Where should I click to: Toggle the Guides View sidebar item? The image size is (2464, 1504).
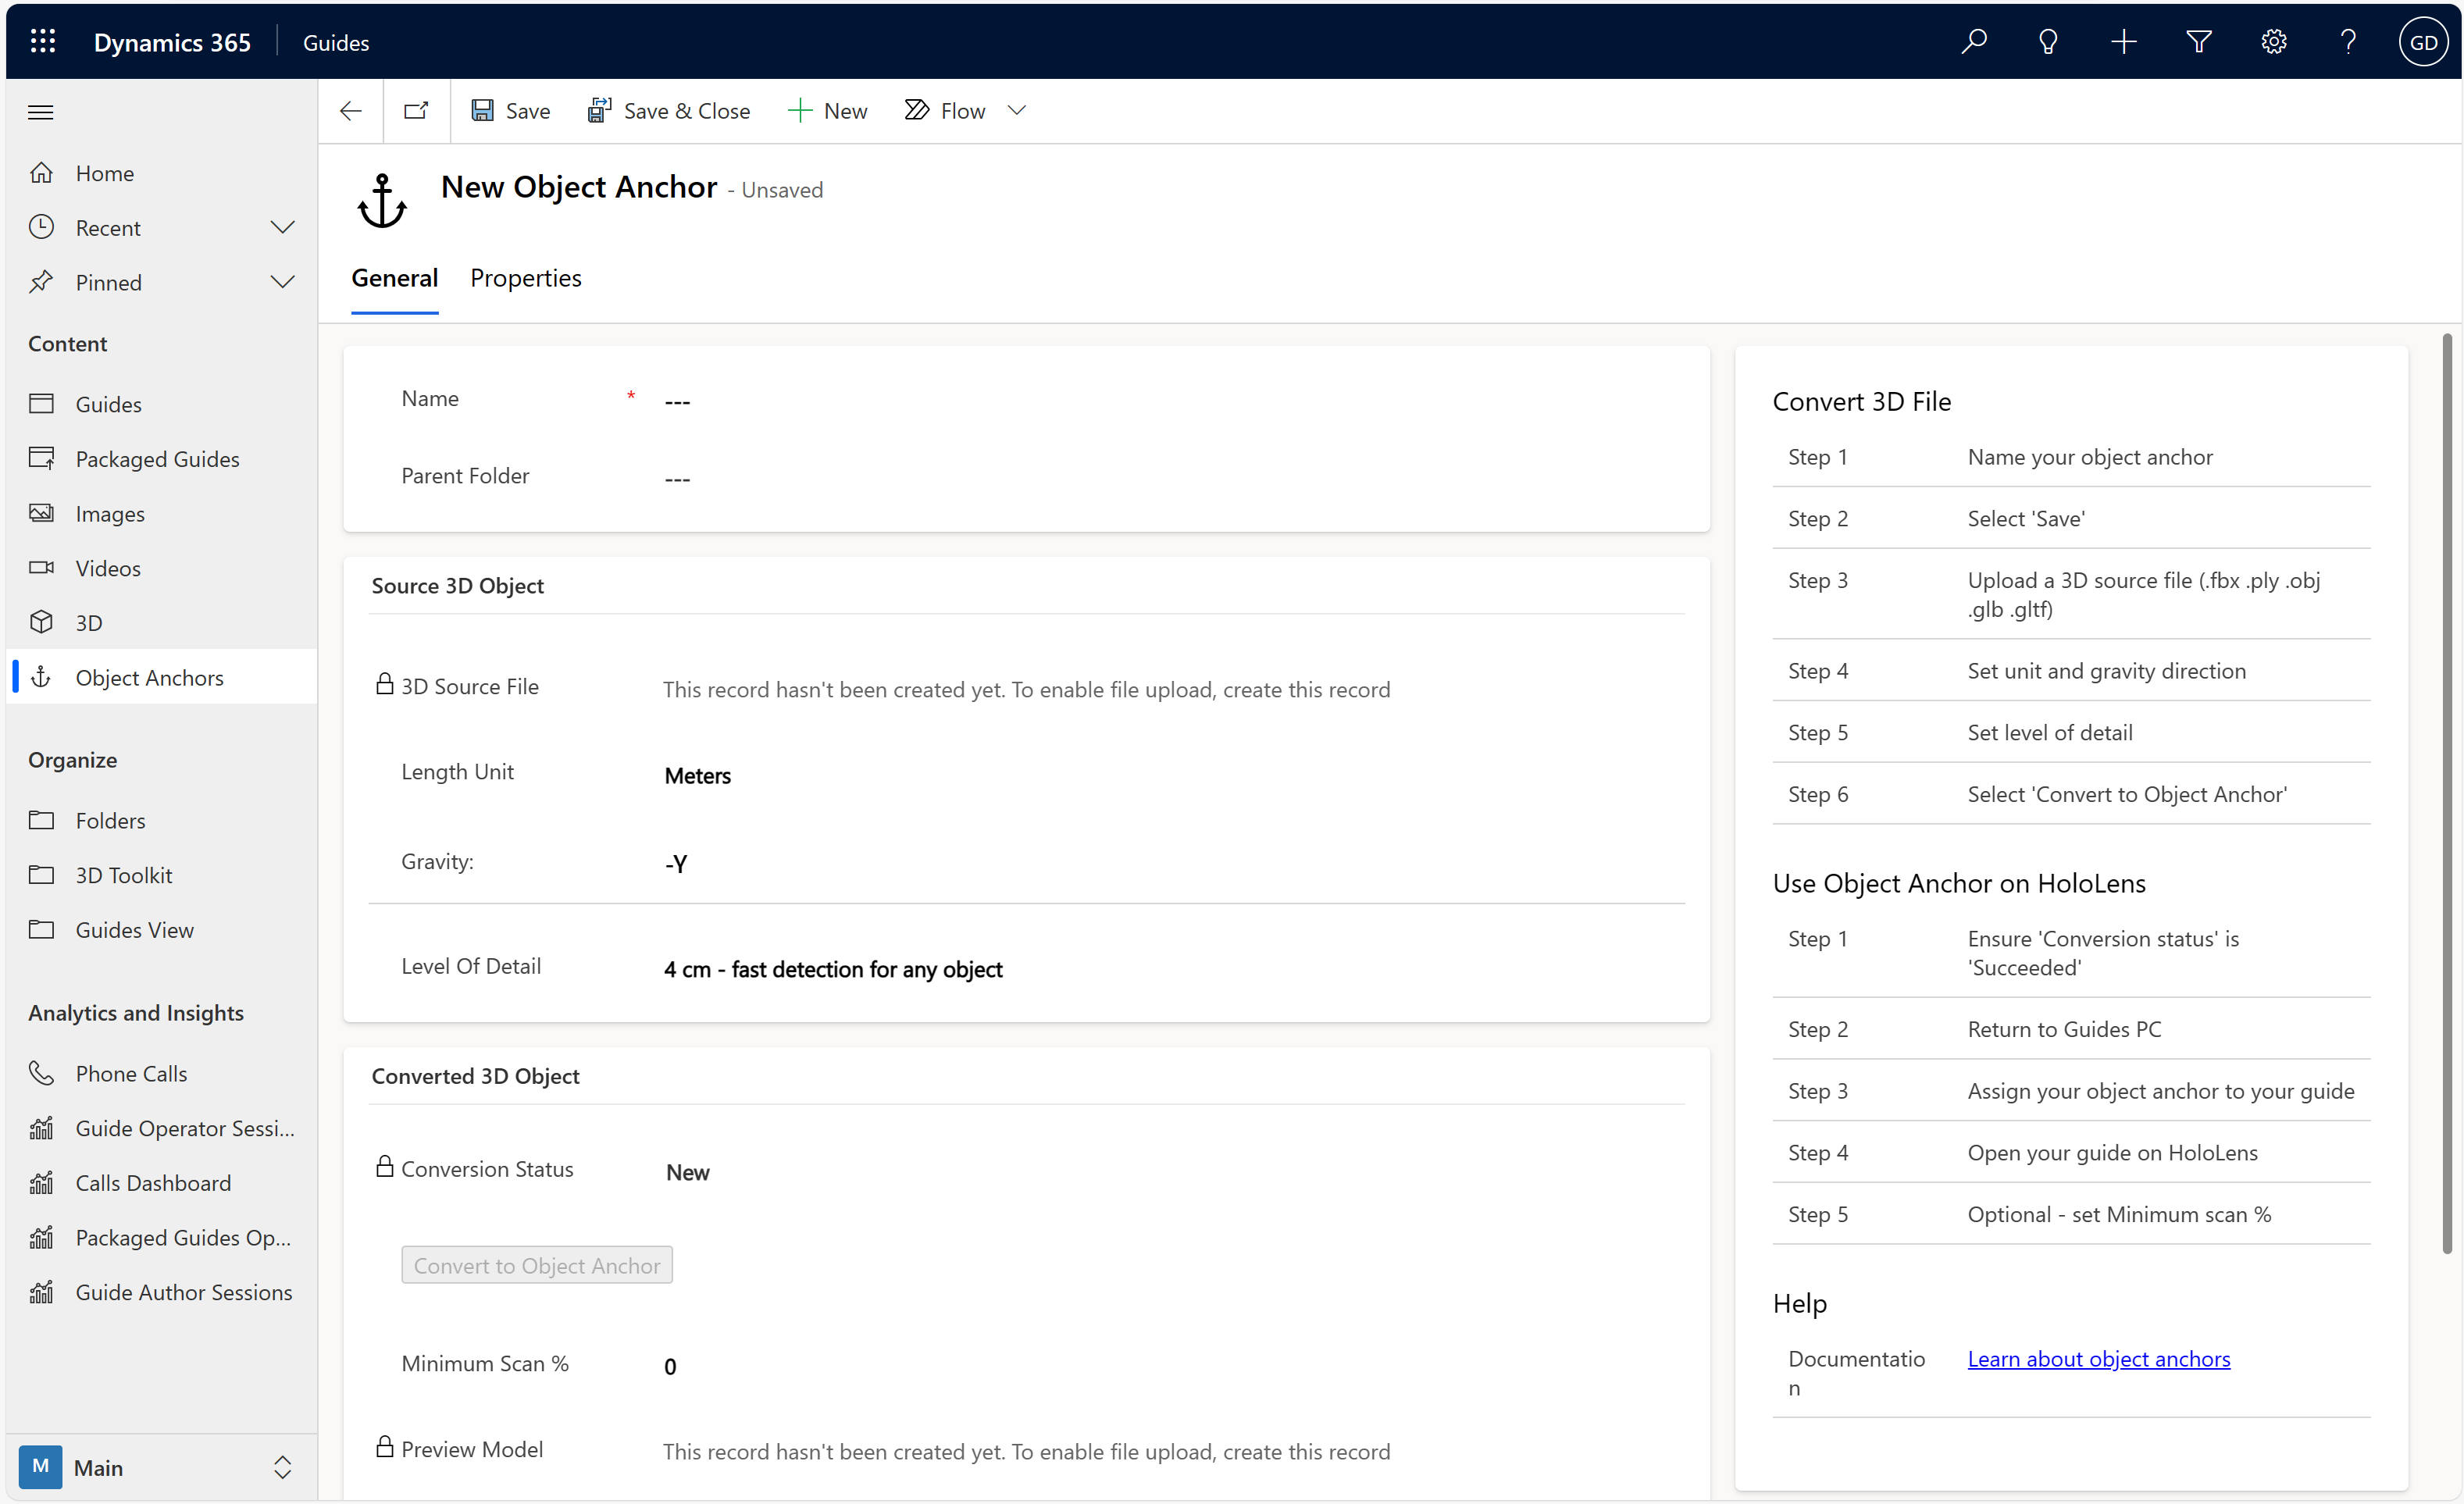[x=134, y=928]
